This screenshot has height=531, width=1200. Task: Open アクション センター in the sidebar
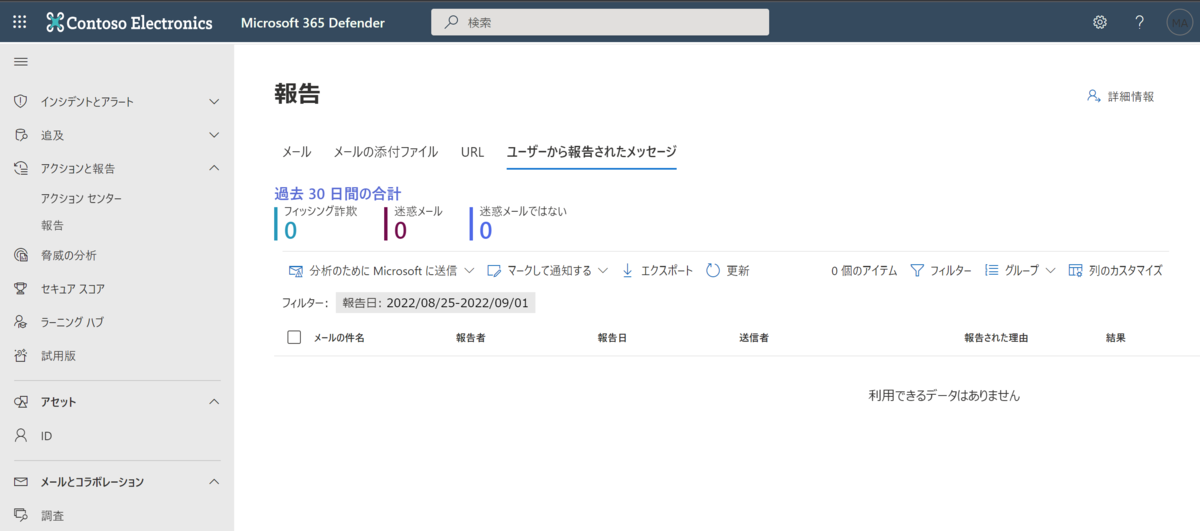(x=82, y=198)
